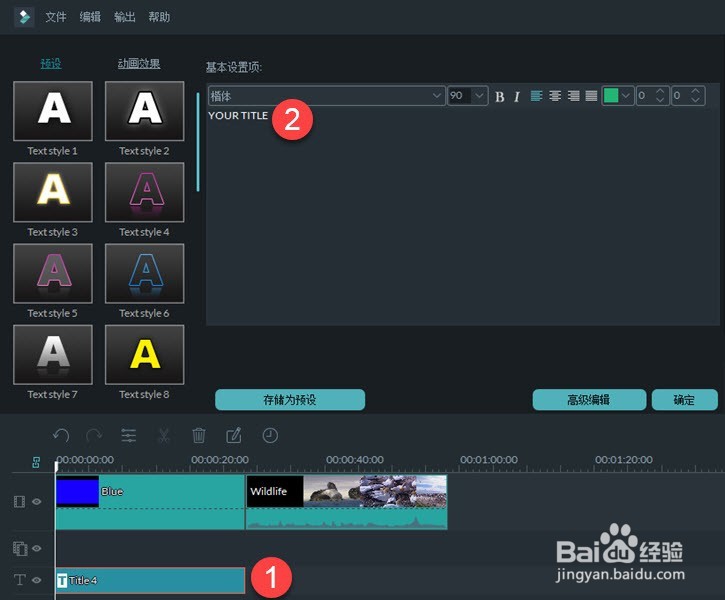725x600 pixels.
Task: Click the preset list vertical scrollbar
Action: pyautogui.click(x=198, y=142)
